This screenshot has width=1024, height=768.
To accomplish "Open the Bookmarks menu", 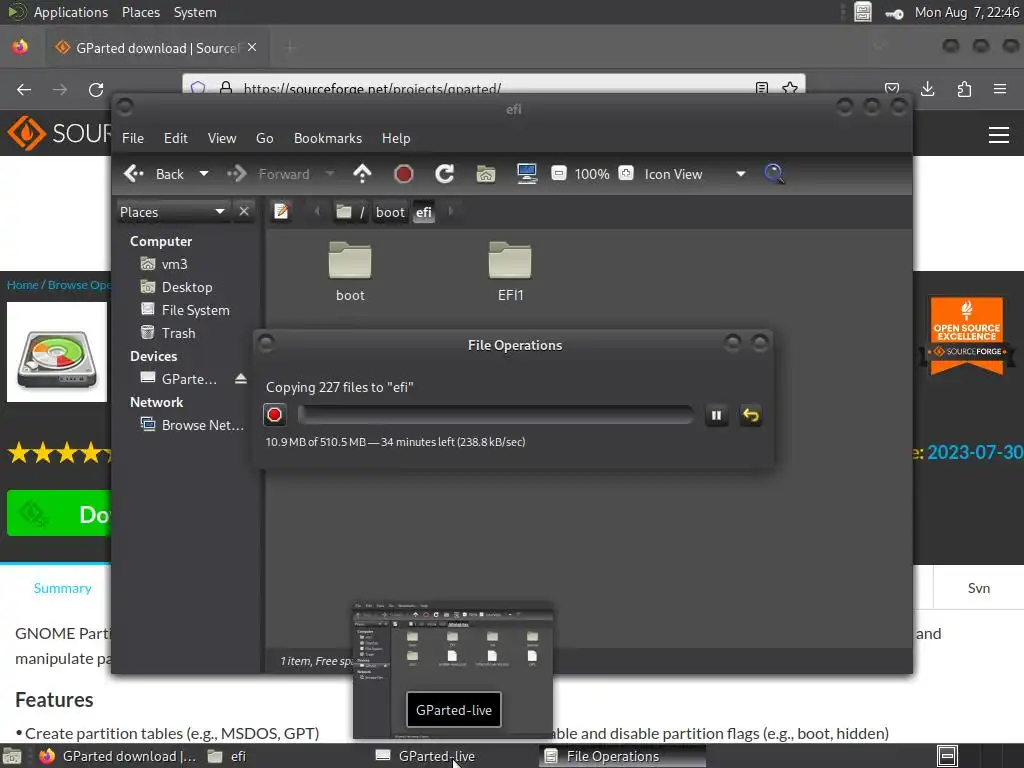I will (x=327, y=138).
